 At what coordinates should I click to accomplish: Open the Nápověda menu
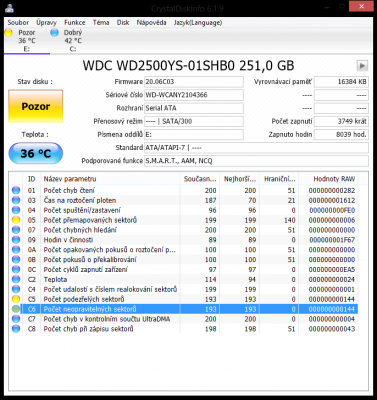click(151, 23)
